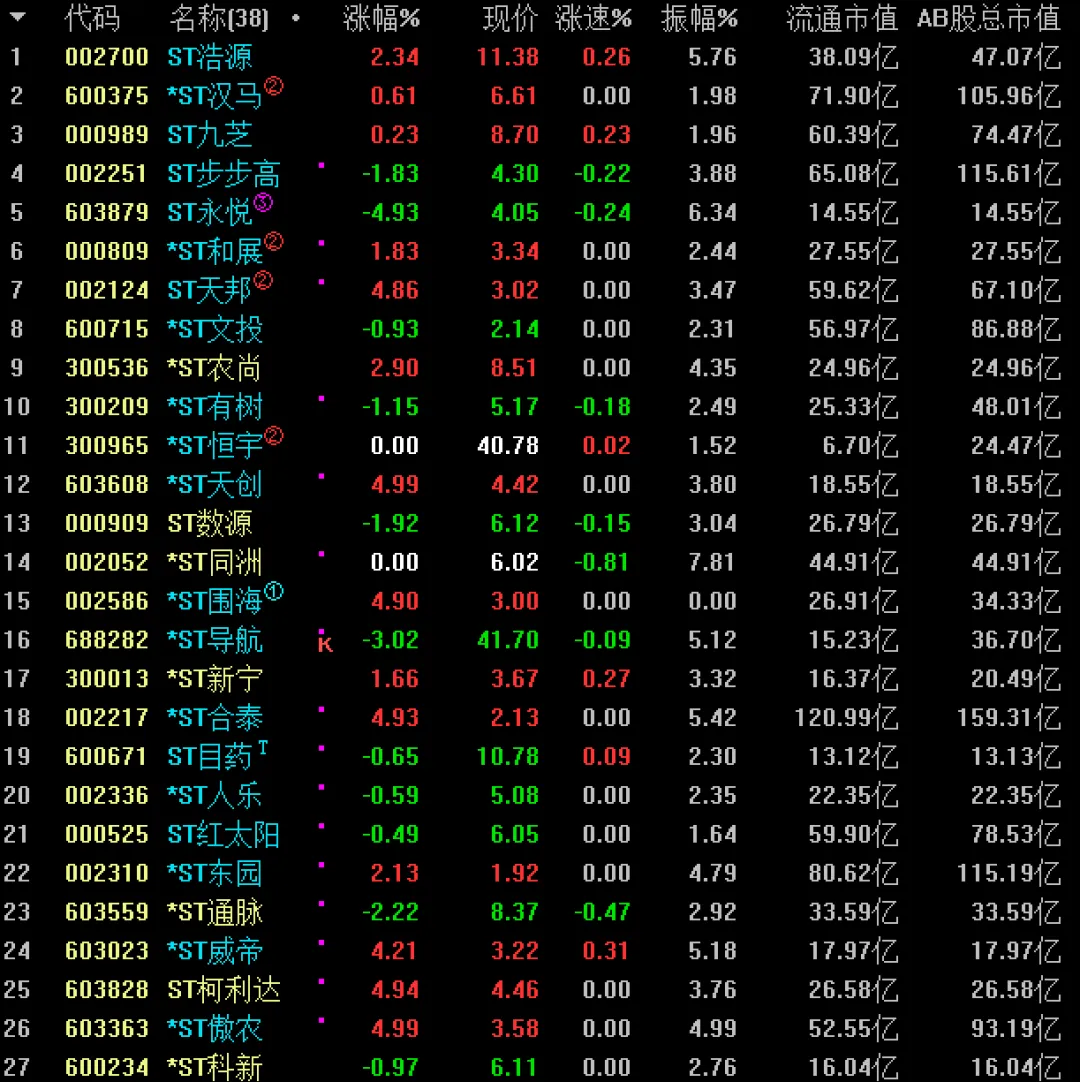Click the magenta dot marker in ST柯利达 row
This screenshot has width=1080, height=1082.
coord(321,981)
